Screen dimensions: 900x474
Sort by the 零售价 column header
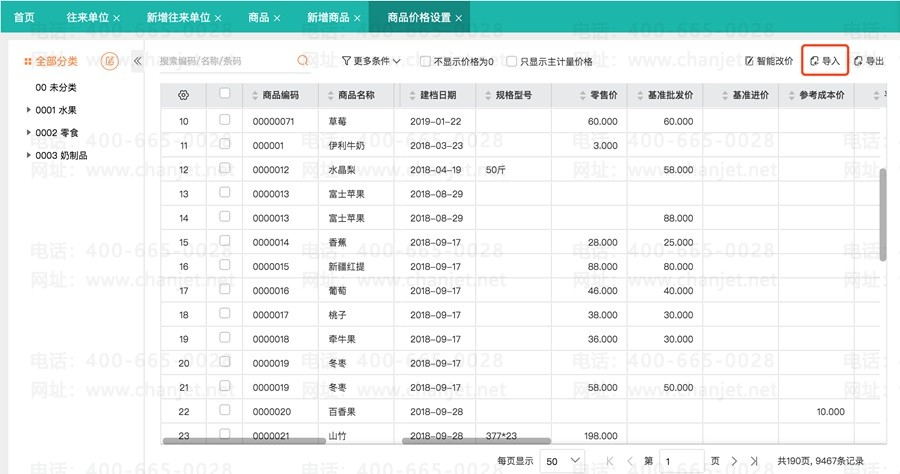[604, 95]
